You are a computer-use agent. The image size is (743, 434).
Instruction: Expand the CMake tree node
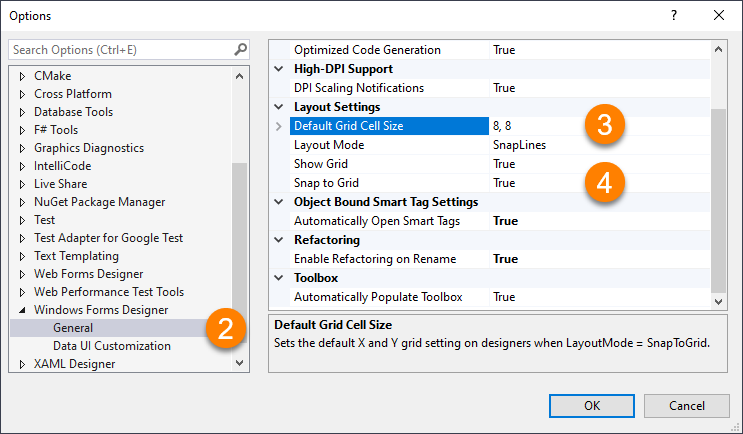tap(23, 76)
